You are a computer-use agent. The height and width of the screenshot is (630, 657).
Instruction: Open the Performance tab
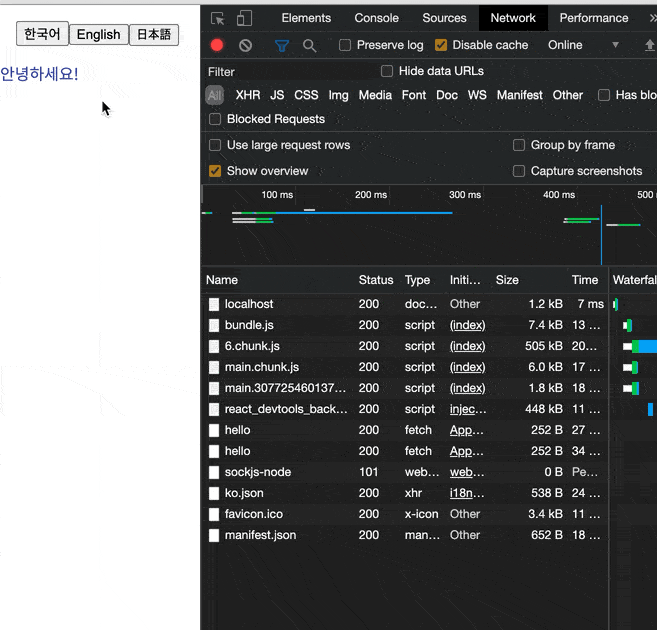pyautogui.click(x=594, y=18)
